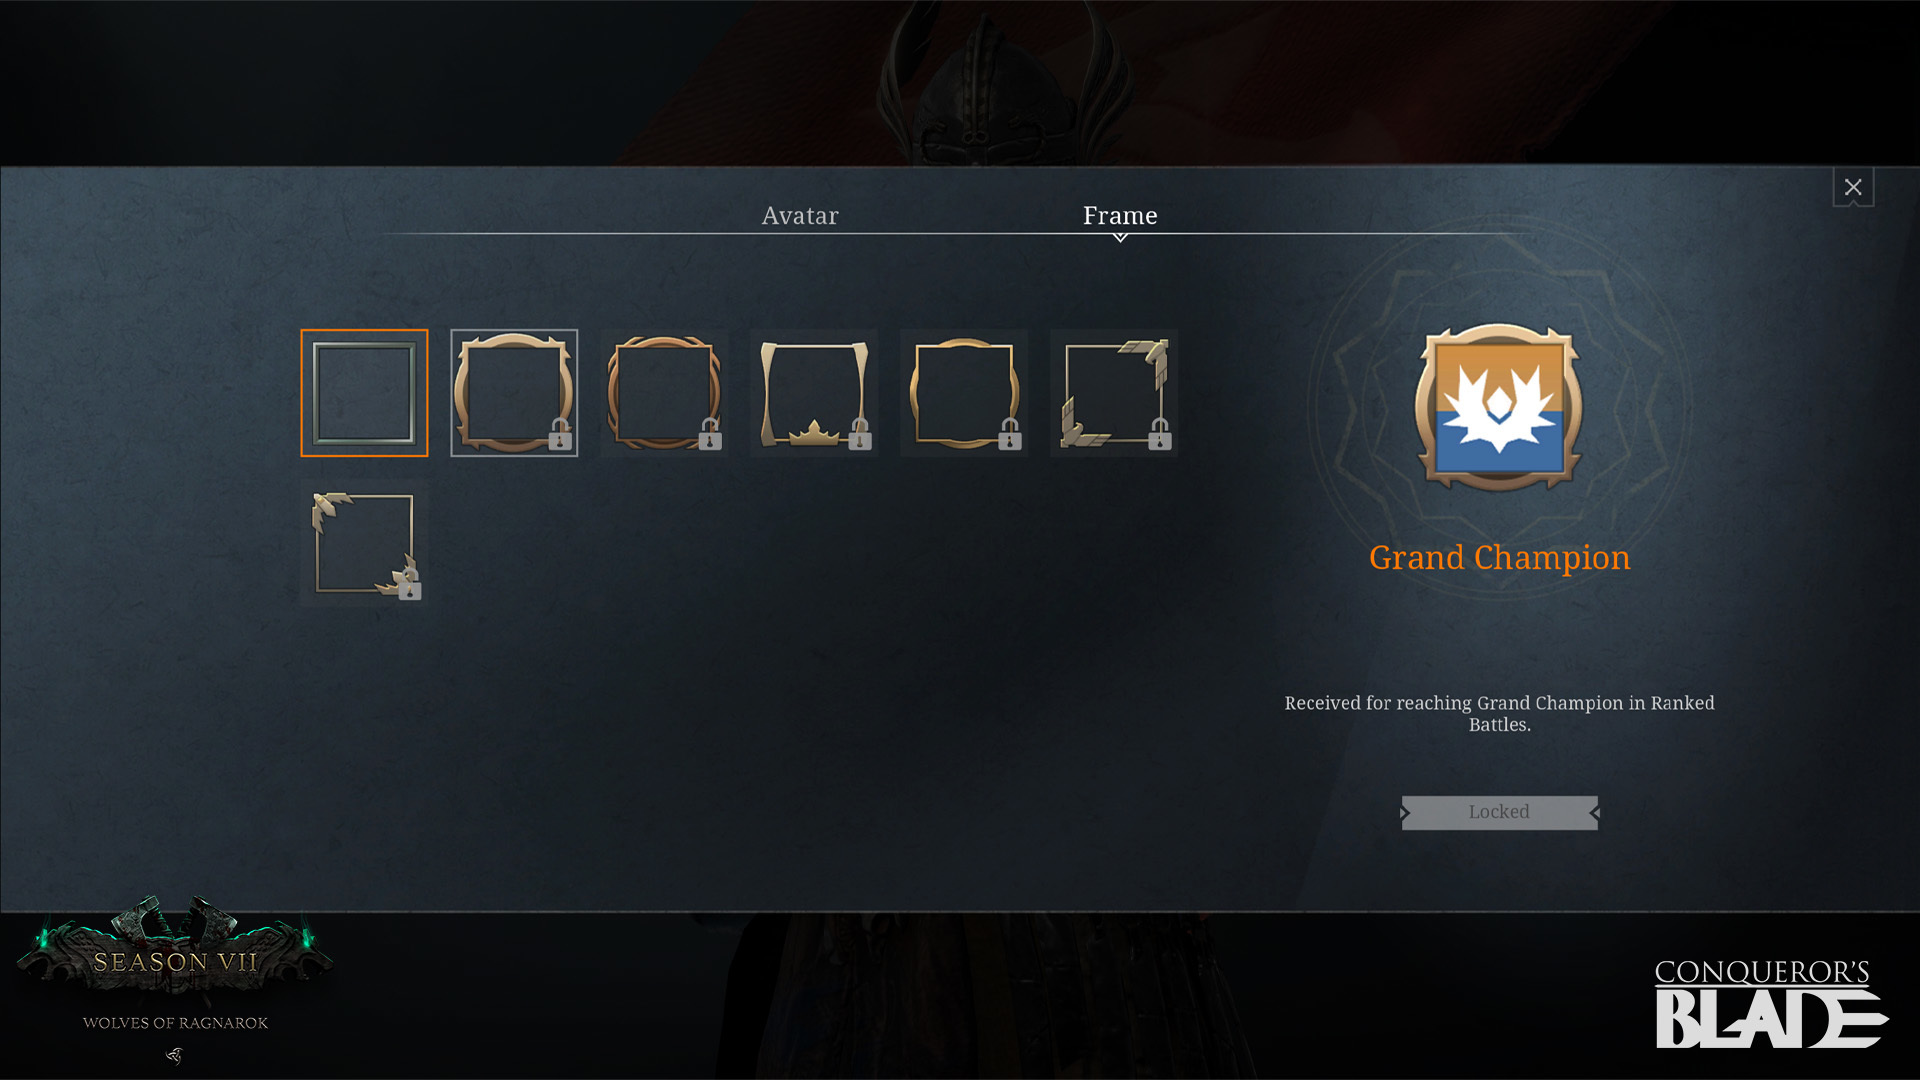The height and width of the screenshot is (1080, 1920).
Task: Select the second-row frame with leaf corners
Action: [364, 543]
